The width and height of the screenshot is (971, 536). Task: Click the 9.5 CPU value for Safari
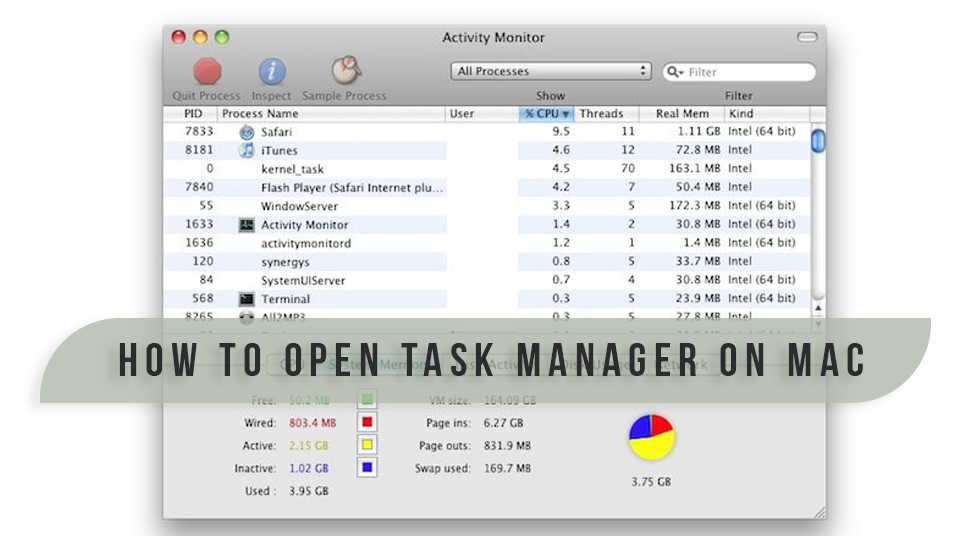[x=561, y=131]
